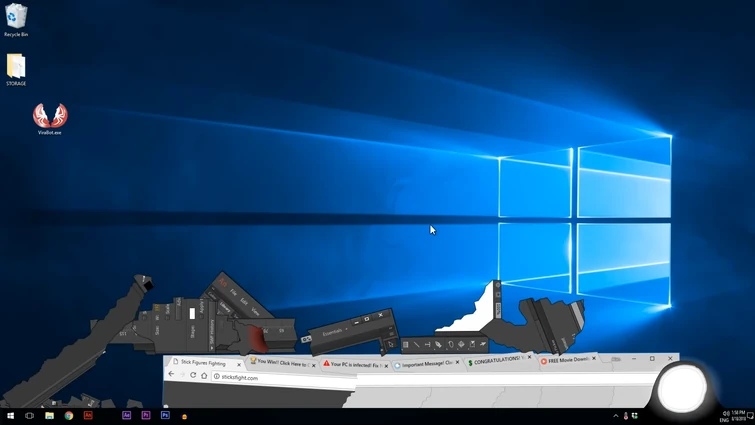Image resolution: width=755 pixels, height=425 pixels.
Task: Click the Edit menu on broken Animate fragment
Action: [x=244, y=302]
